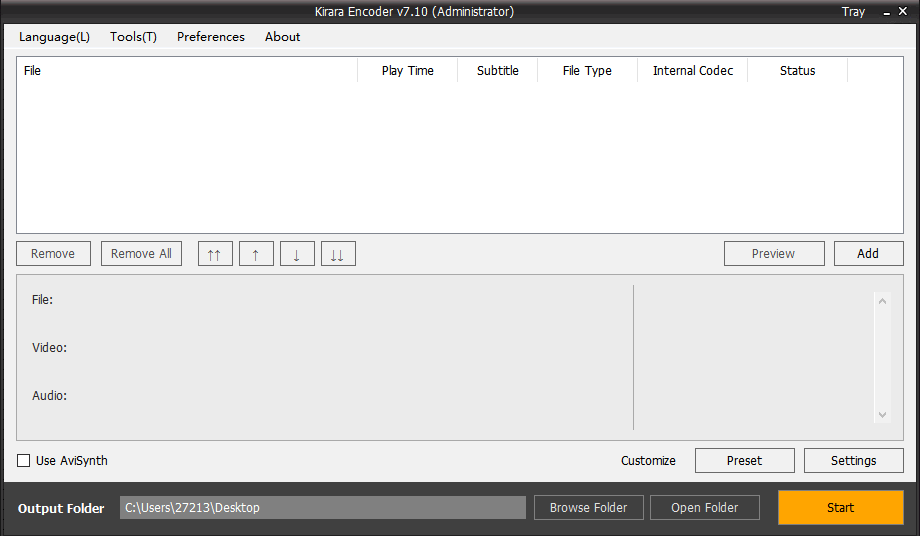Open the About menu
The image size is (922, 536).
click(282, 36)
